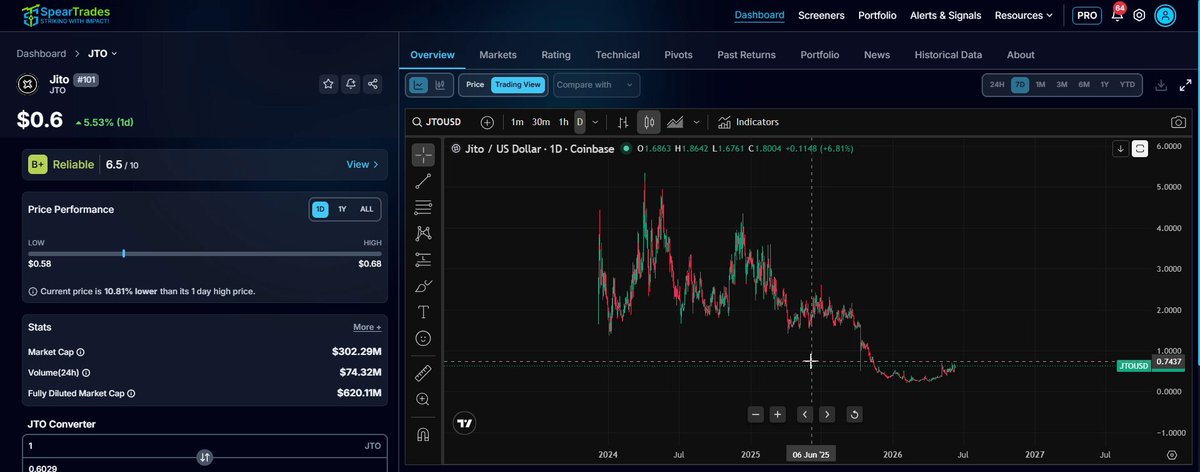Open the TradingView logo link

point(464,423)
